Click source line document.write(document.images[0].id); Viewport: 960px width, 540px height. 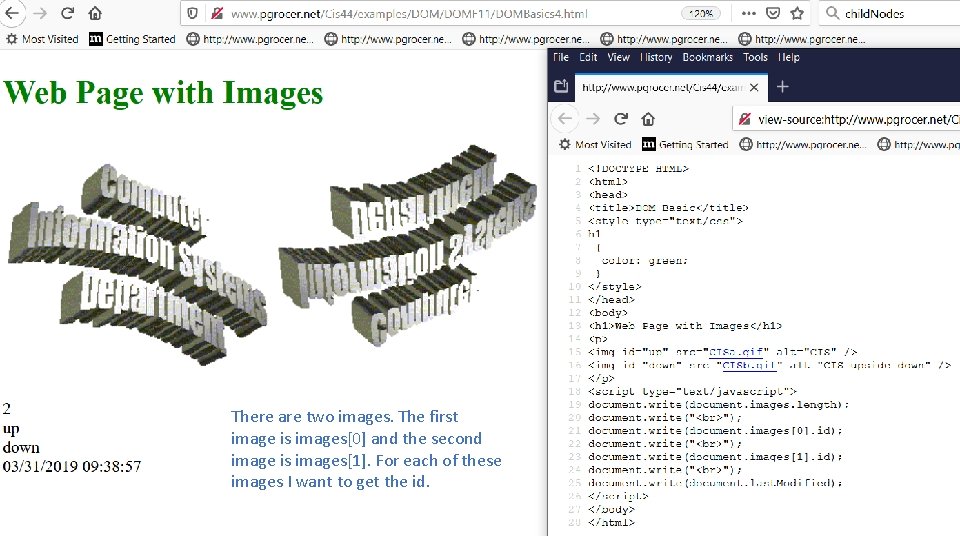[715, 431]
